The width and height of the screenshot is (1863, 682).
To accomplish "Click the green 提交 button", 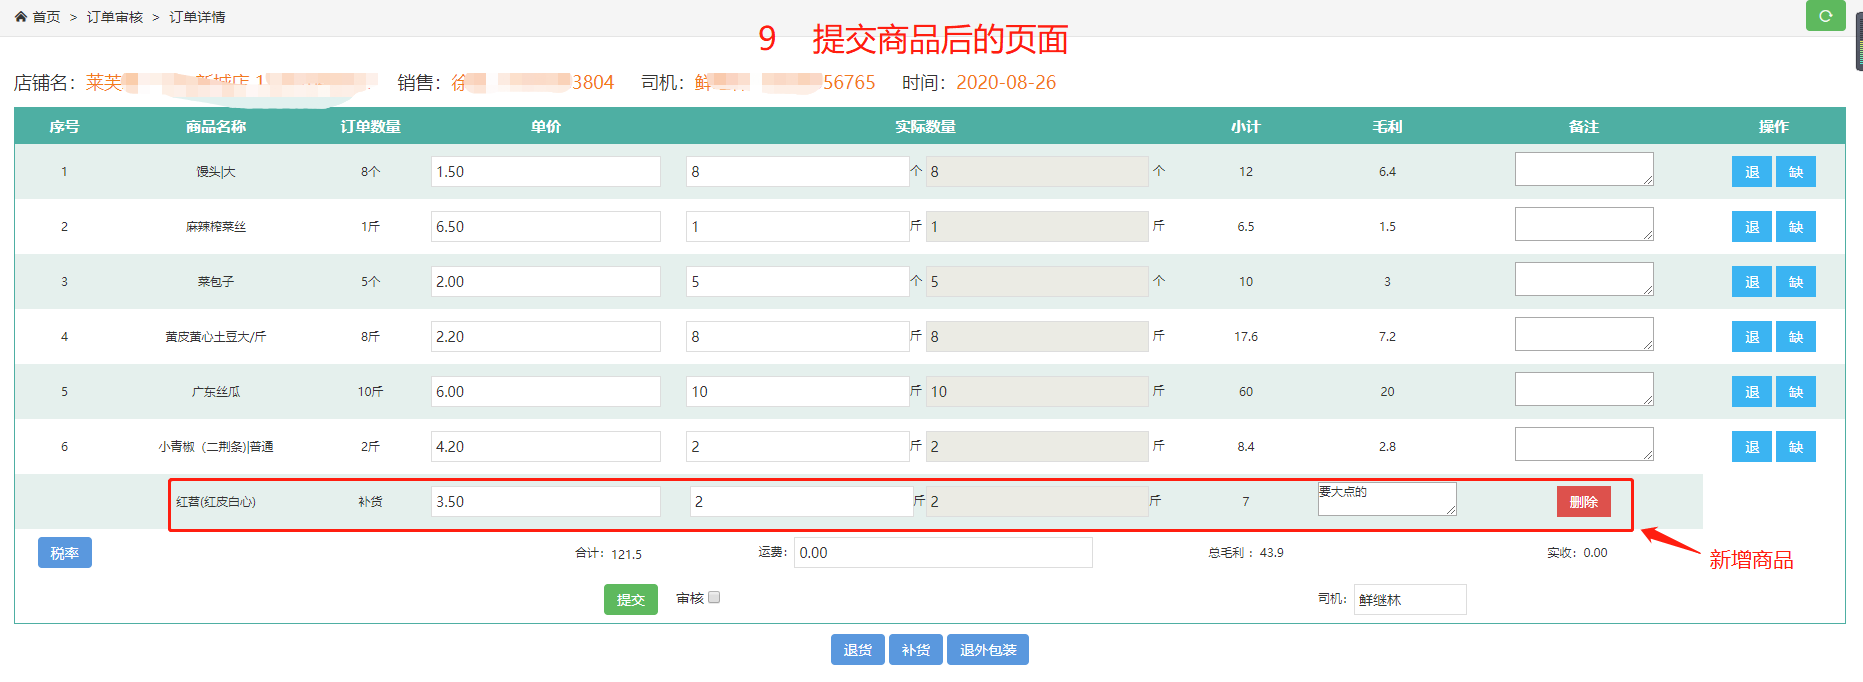I will pyautogui.click(x=630, y=599).
